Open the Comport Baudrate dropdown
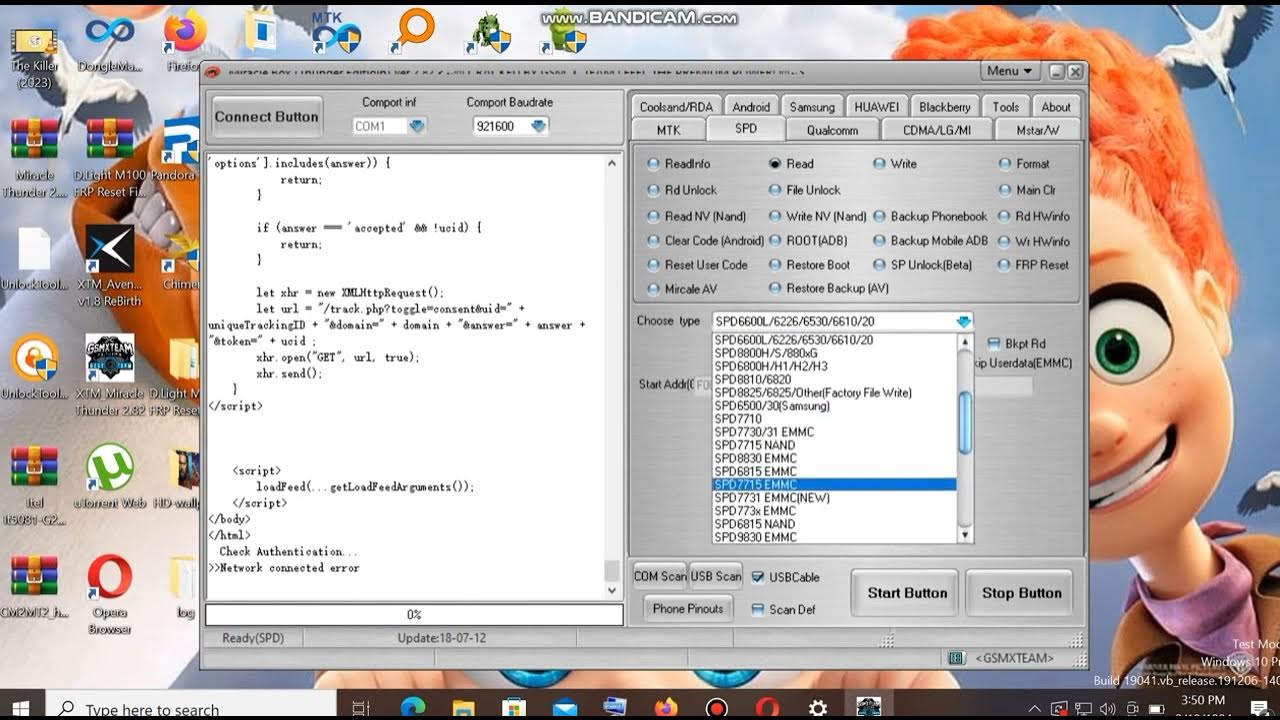1280x720 pixels. click(539, 126)
